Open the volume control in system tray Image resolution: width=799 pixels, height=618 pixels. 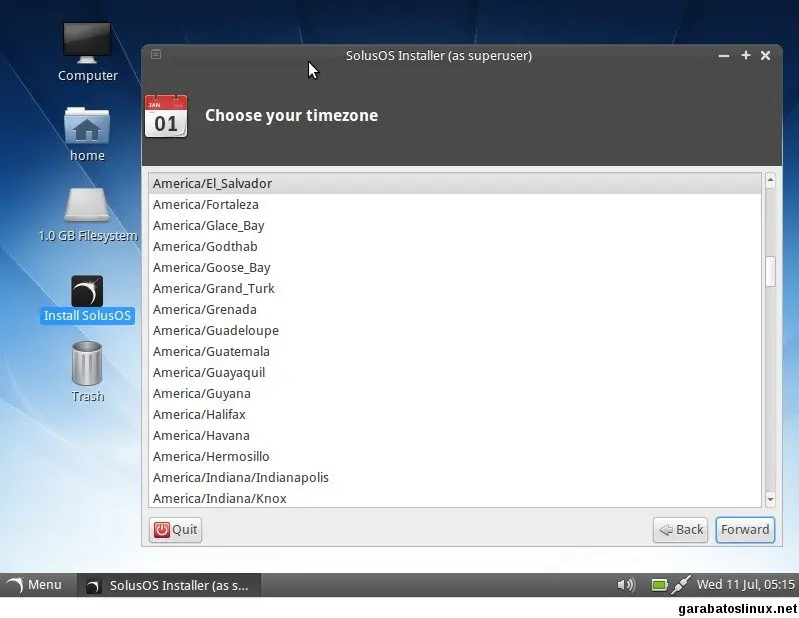(626, 585)
